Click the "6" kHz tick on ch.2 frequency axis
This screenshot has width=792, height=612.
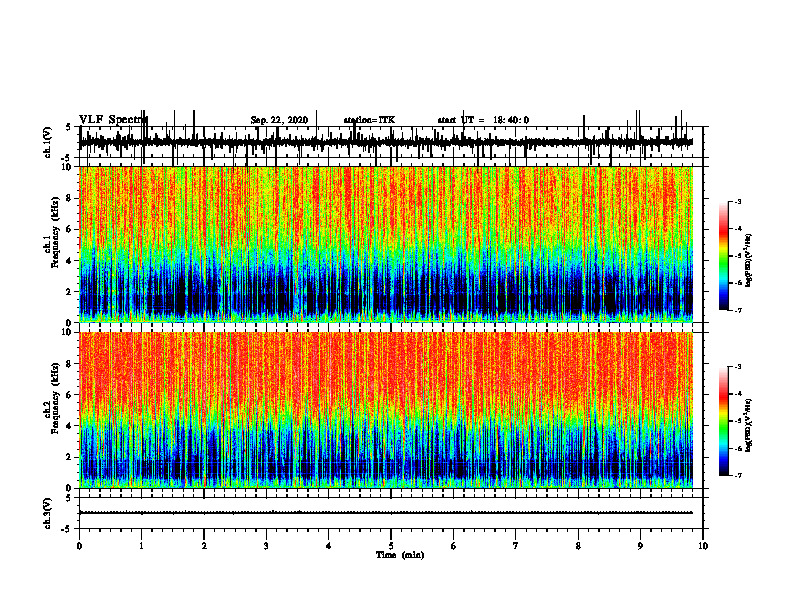pos(69,395)
